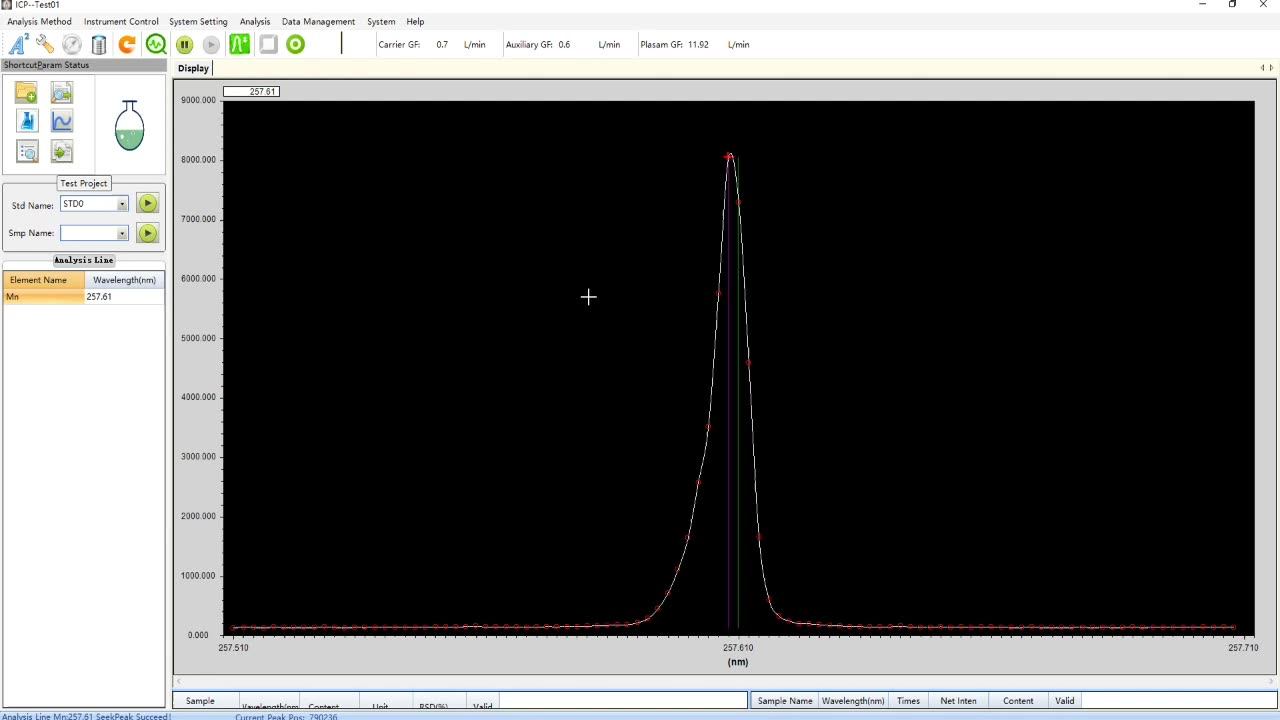Open the Std Name dropdown showing STD0
This screenshot has width=1280, height=720.
pos(121,203)
